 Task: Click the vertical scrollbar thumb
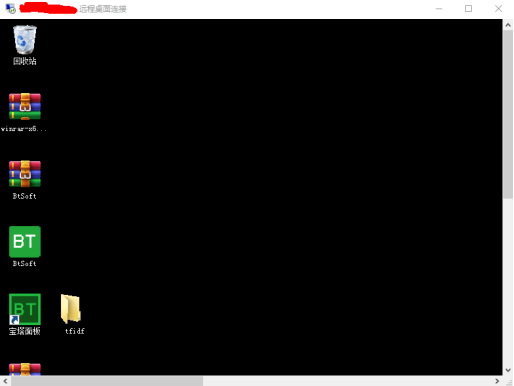tap(508, 114)
